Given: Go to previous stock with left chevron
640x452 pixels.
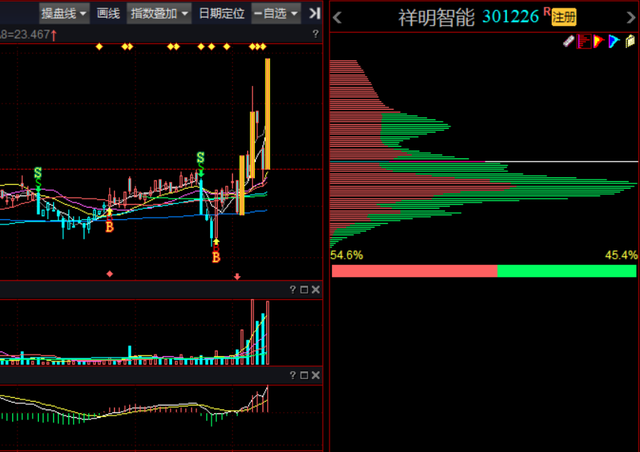Looking at the screenshot, I should click(x=337, y=18).
